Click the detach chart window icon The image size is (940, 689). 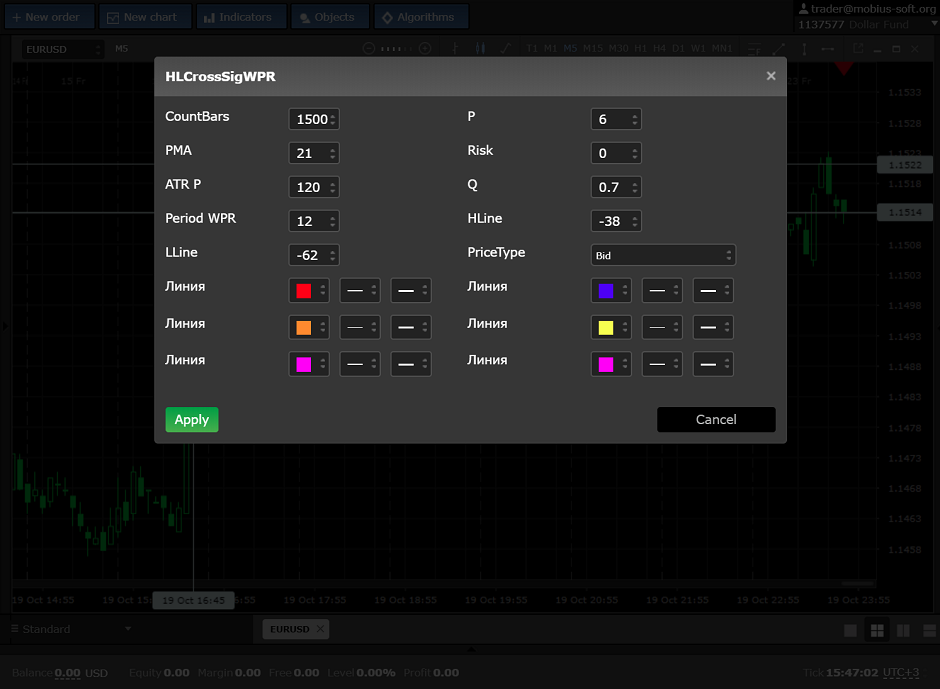tap(858, 49)
